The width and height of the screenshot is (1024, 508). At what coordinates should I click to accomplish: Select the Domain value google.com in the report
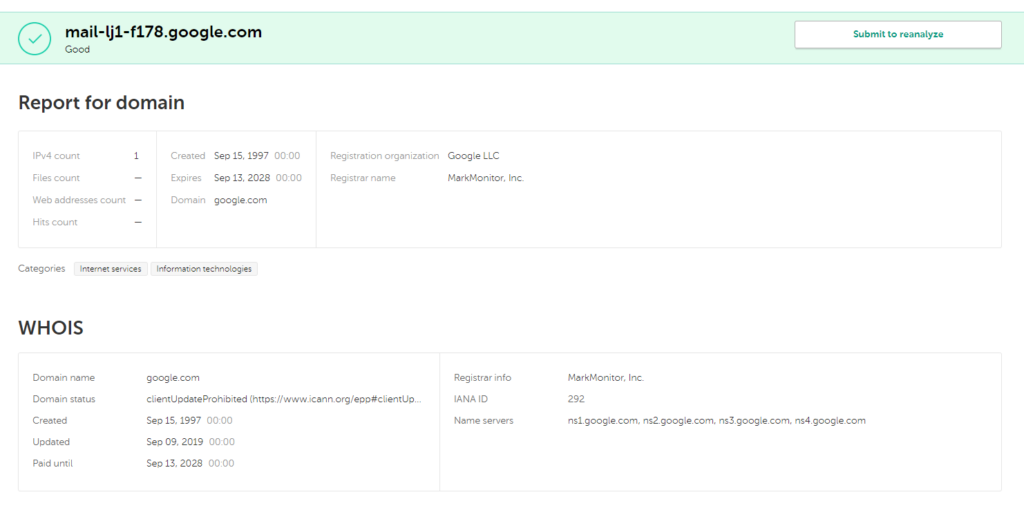point(240,200)
